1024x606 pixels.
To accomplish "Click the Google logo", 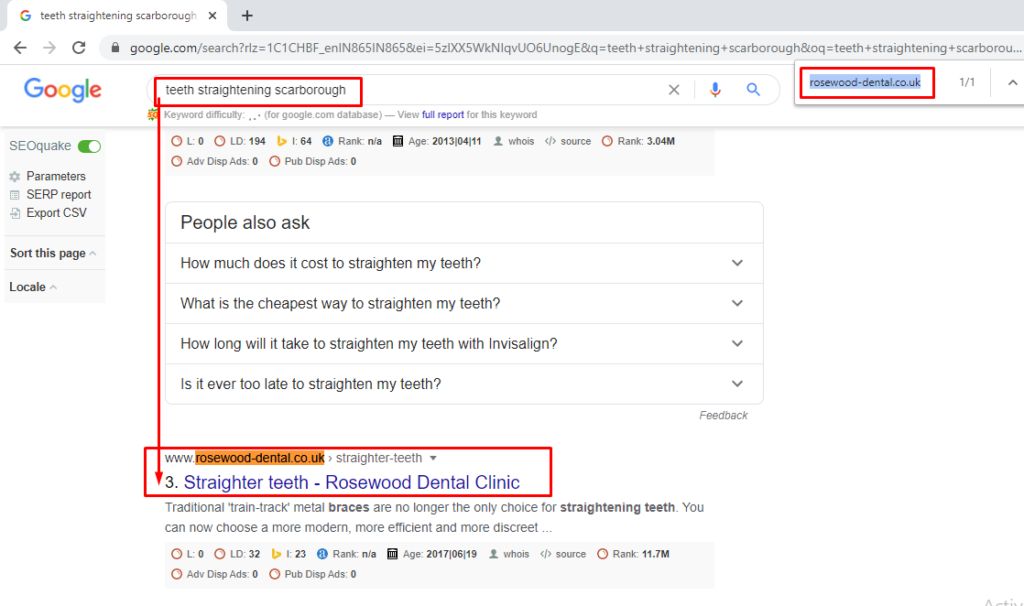I will click(63, 90).
